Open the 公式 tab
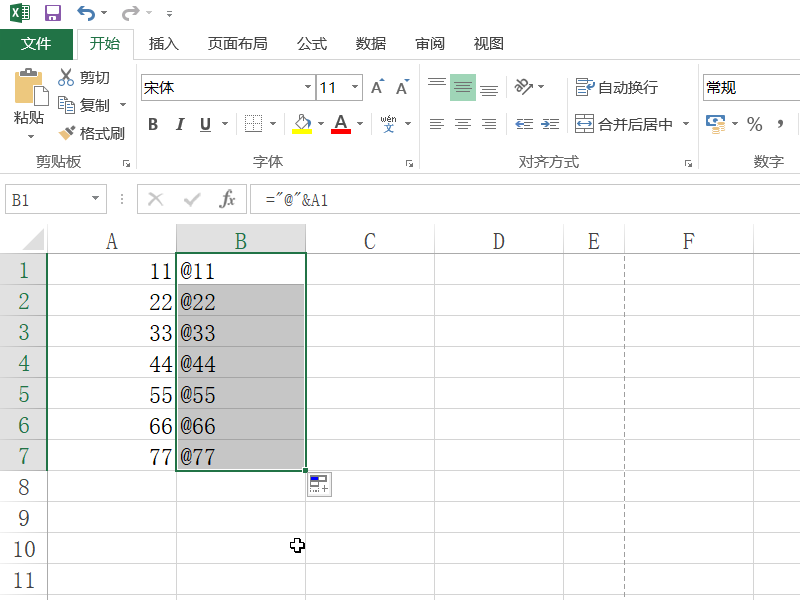Viewport: 800px width, 600px height. pyautogui.click(x=312, y=44)
